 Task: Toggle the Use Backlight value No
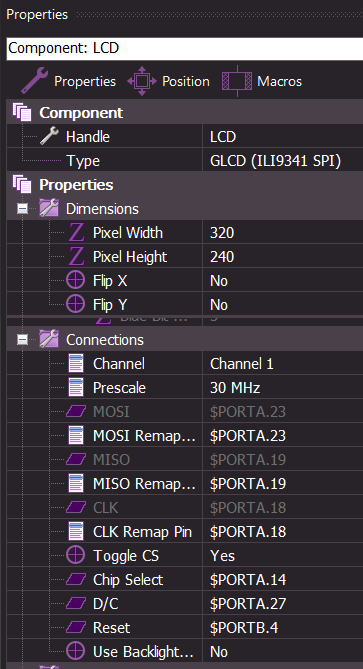(x=283, y=651)
